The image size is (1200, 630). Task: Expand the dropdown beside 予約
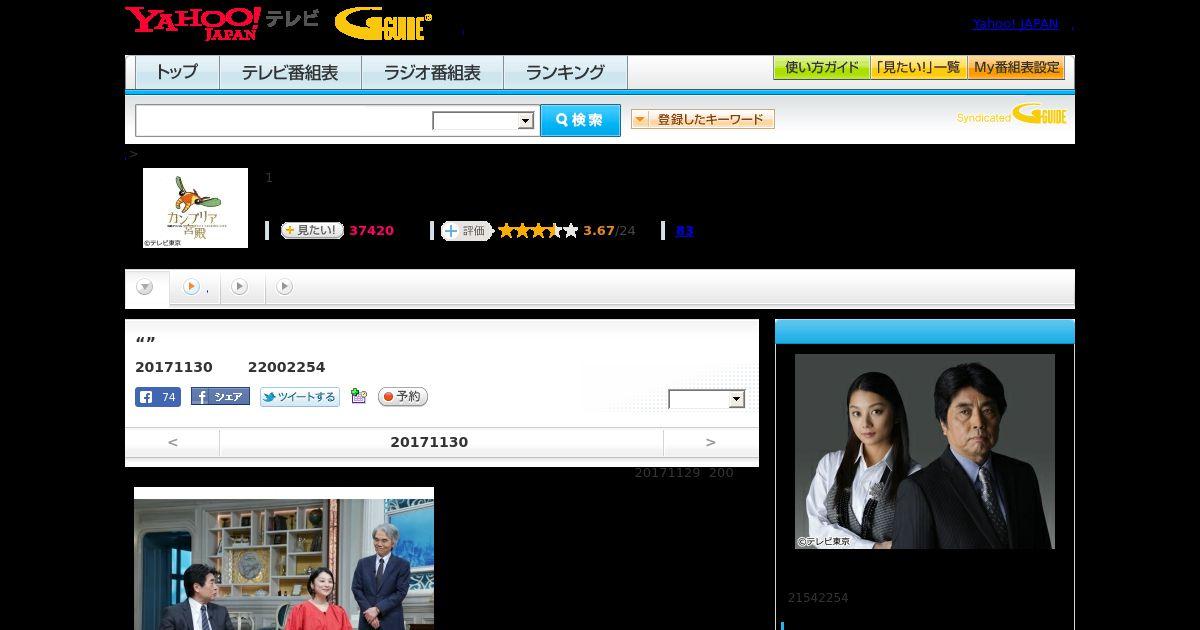pos(707,399)
